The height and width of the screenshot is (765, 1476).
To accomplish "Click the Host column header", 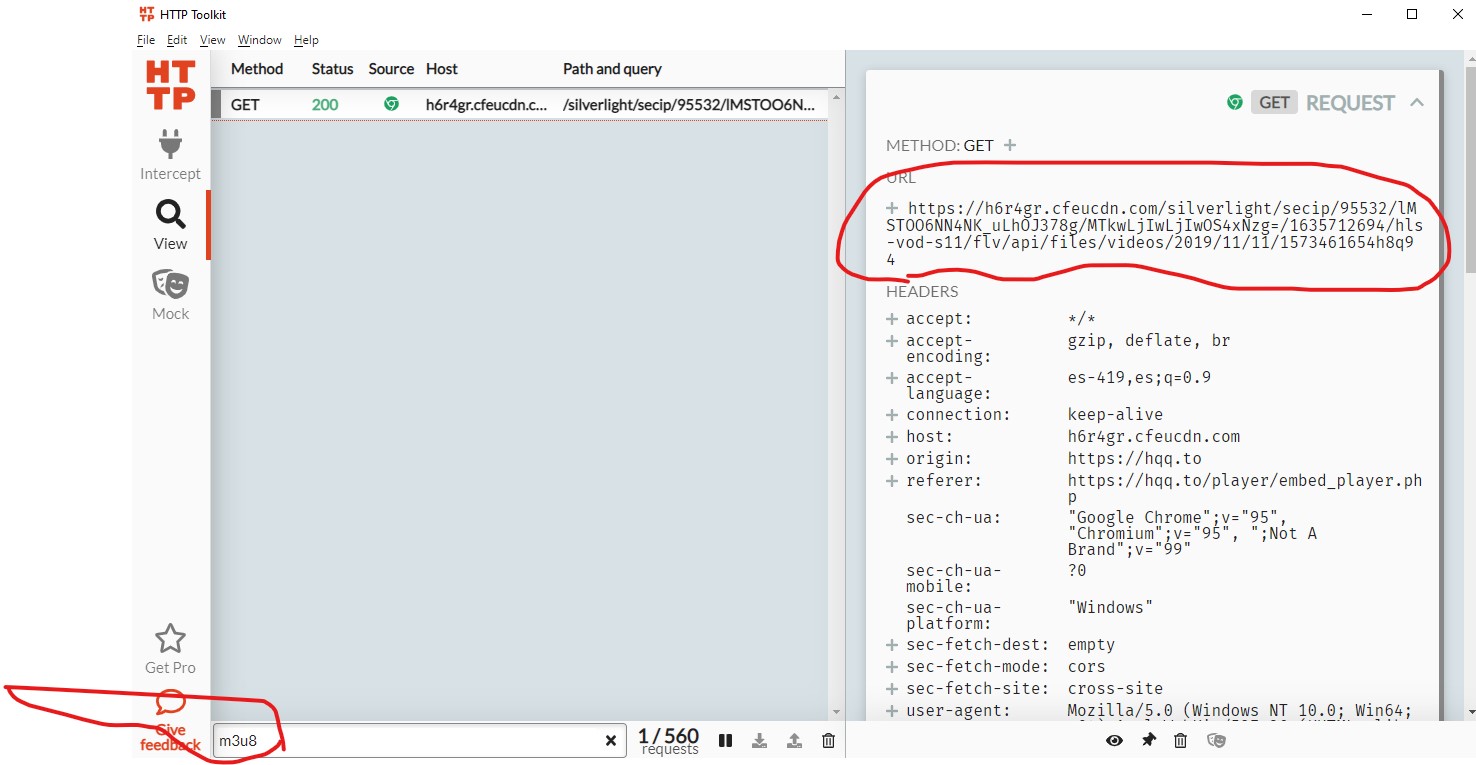I will pyautogui.click(x=442, y=69).
